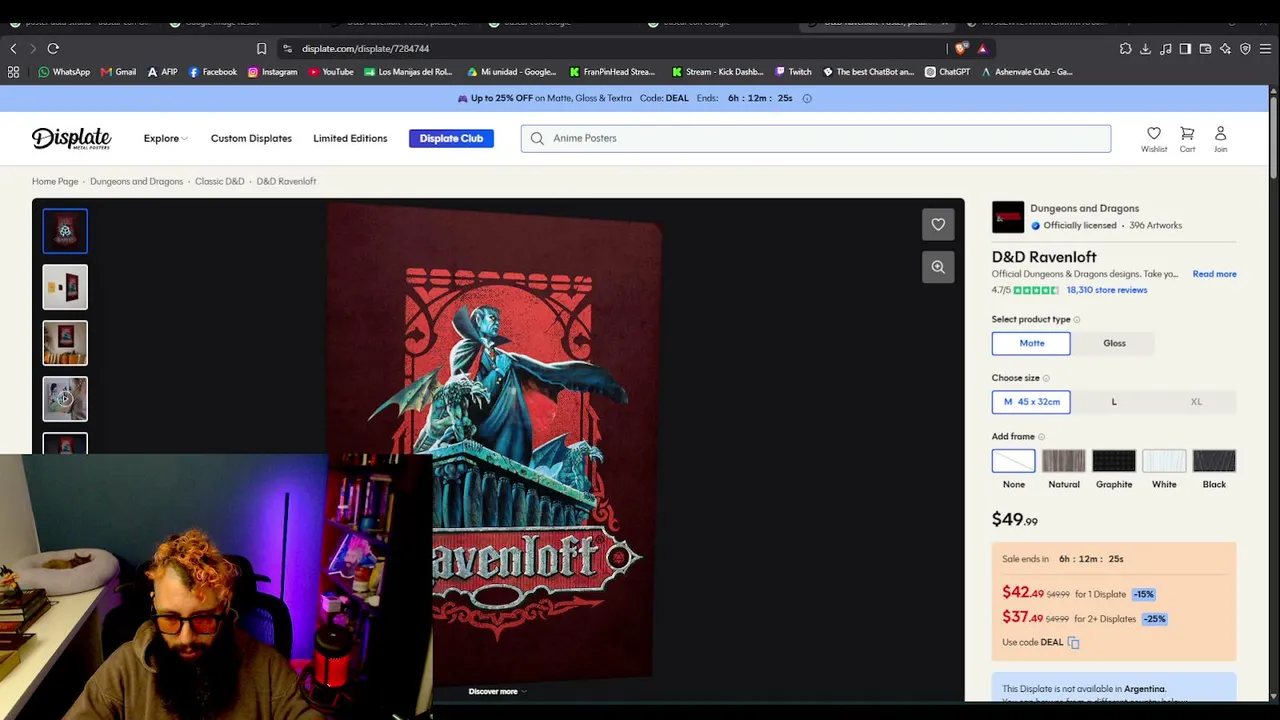Go to Home Page breadcrumb
Image resolution: width=1280 pixels, height=720 pixels.
click(55, 181)
